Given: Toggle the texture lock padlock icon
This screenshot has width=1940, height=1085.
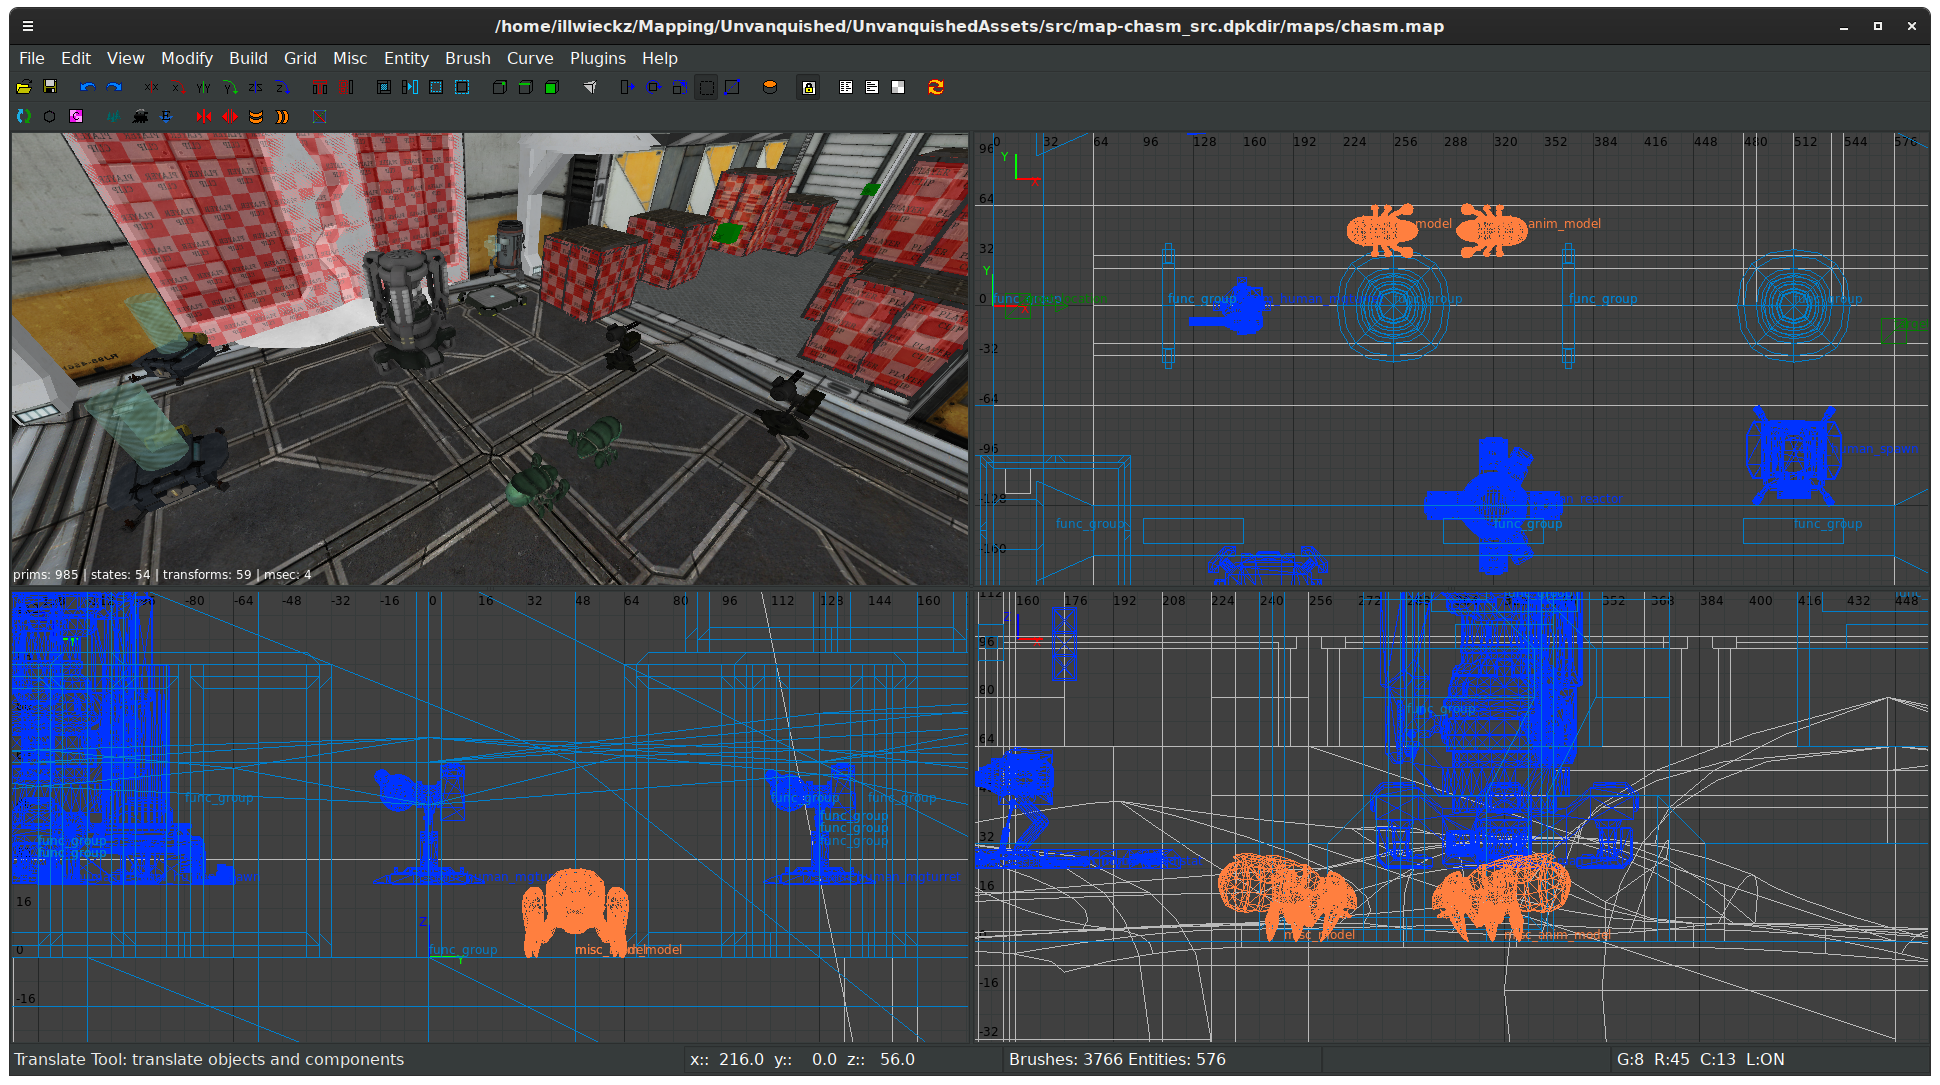Looking at the screenshot, I should pos(808,87).
